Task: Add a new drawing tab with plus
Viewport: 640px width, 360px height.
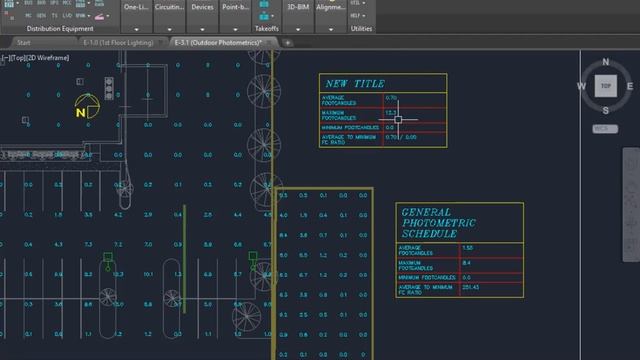Action: tap(287, 43)
